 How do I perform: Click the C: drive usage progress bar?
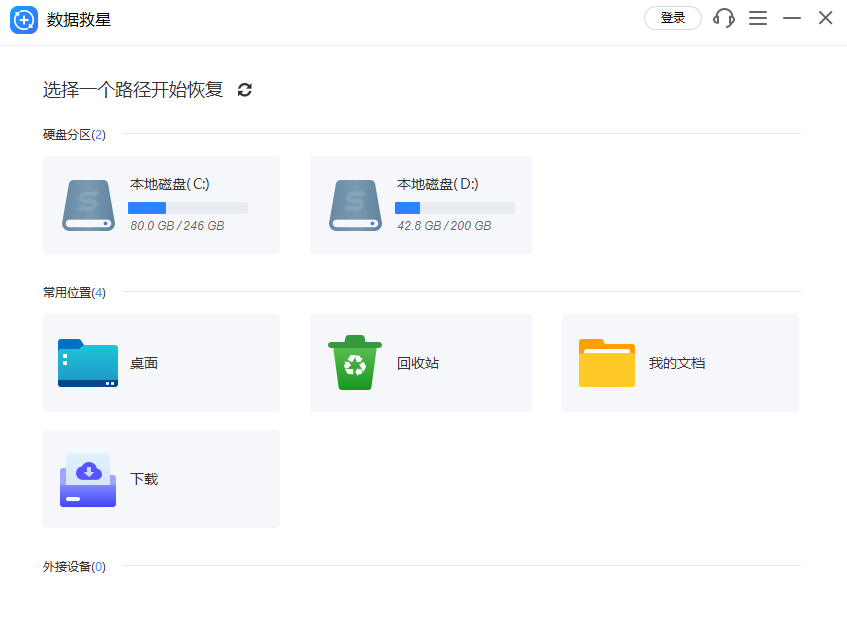click(x=187, y=207)
